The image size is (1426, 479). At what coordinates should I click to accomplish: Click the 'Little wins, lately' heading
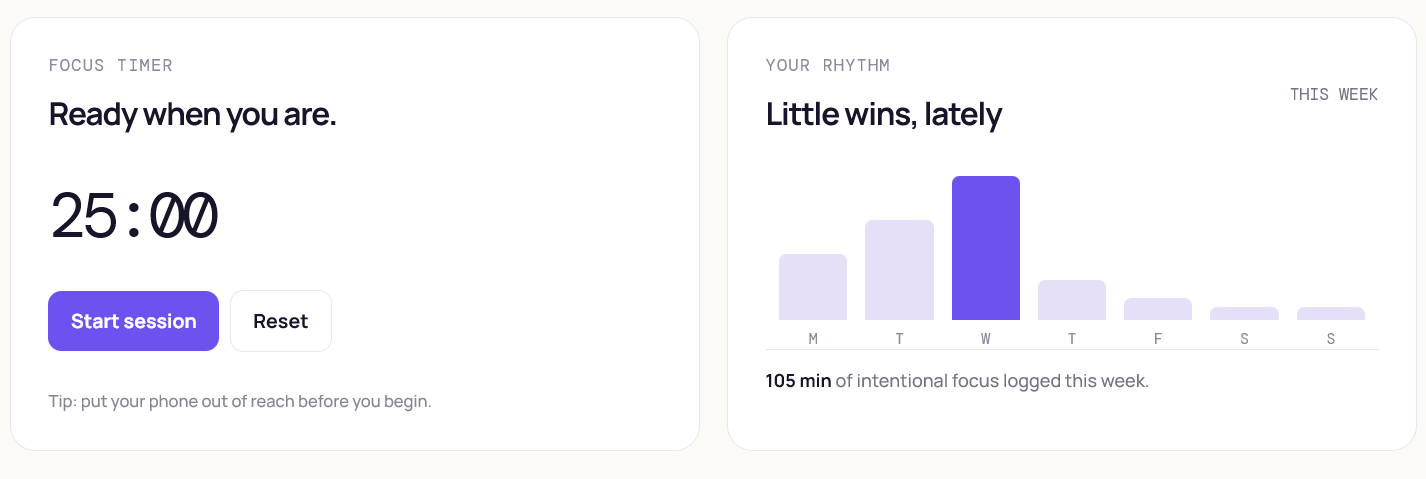point(884,114)
